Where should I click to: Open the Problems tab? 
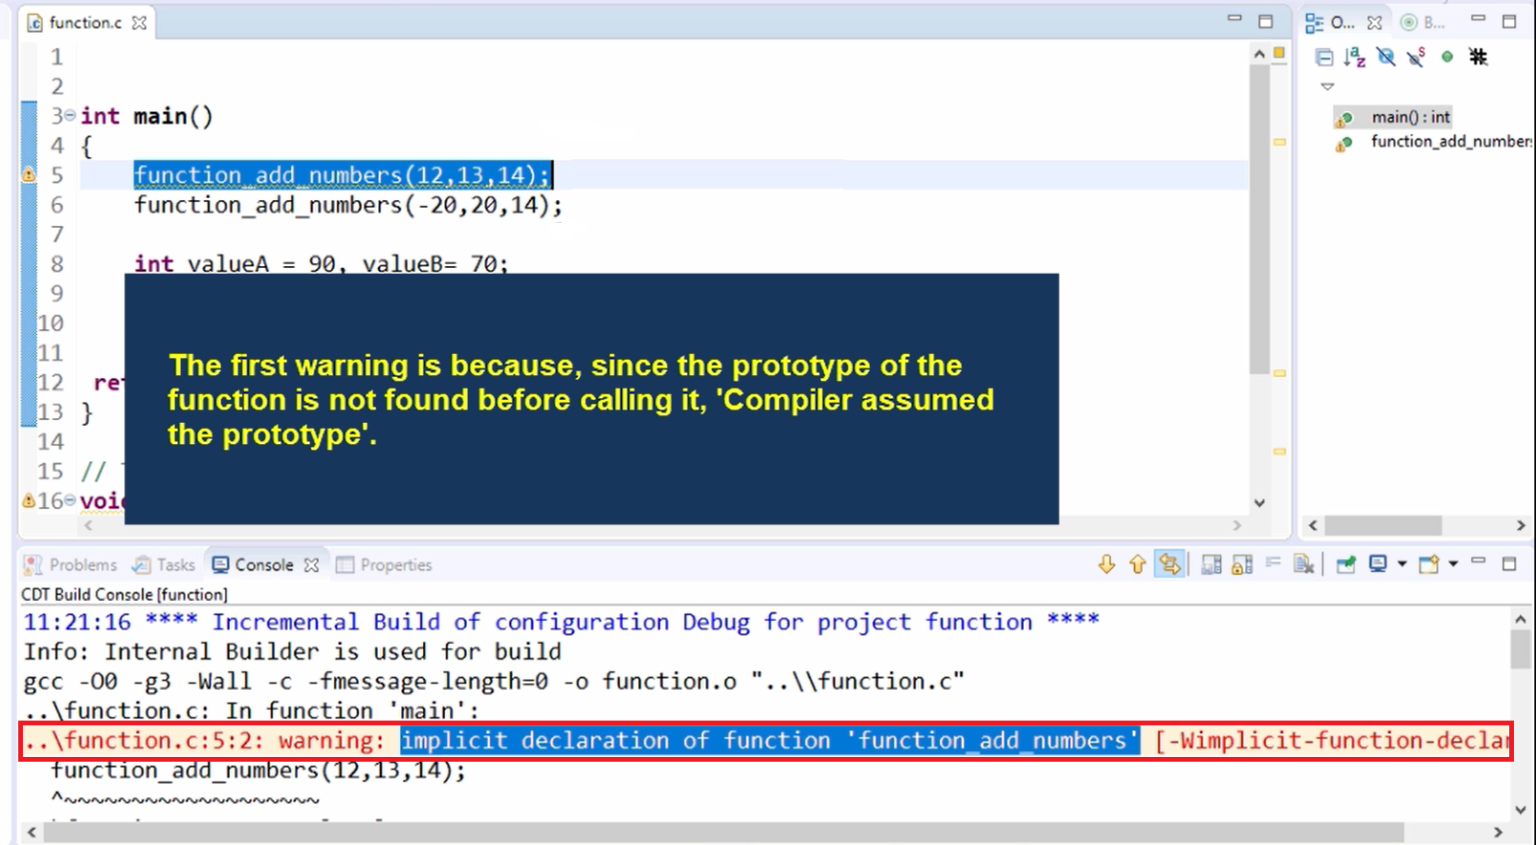tap(70, 565)
